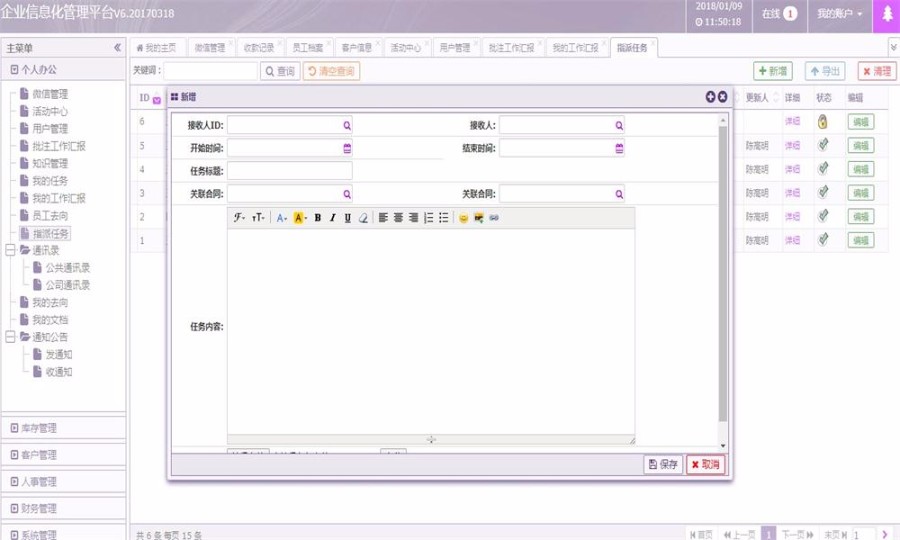This screenshot has height=540, width=900.
Task: Center align editor text
Action: [x=398, y=217]
